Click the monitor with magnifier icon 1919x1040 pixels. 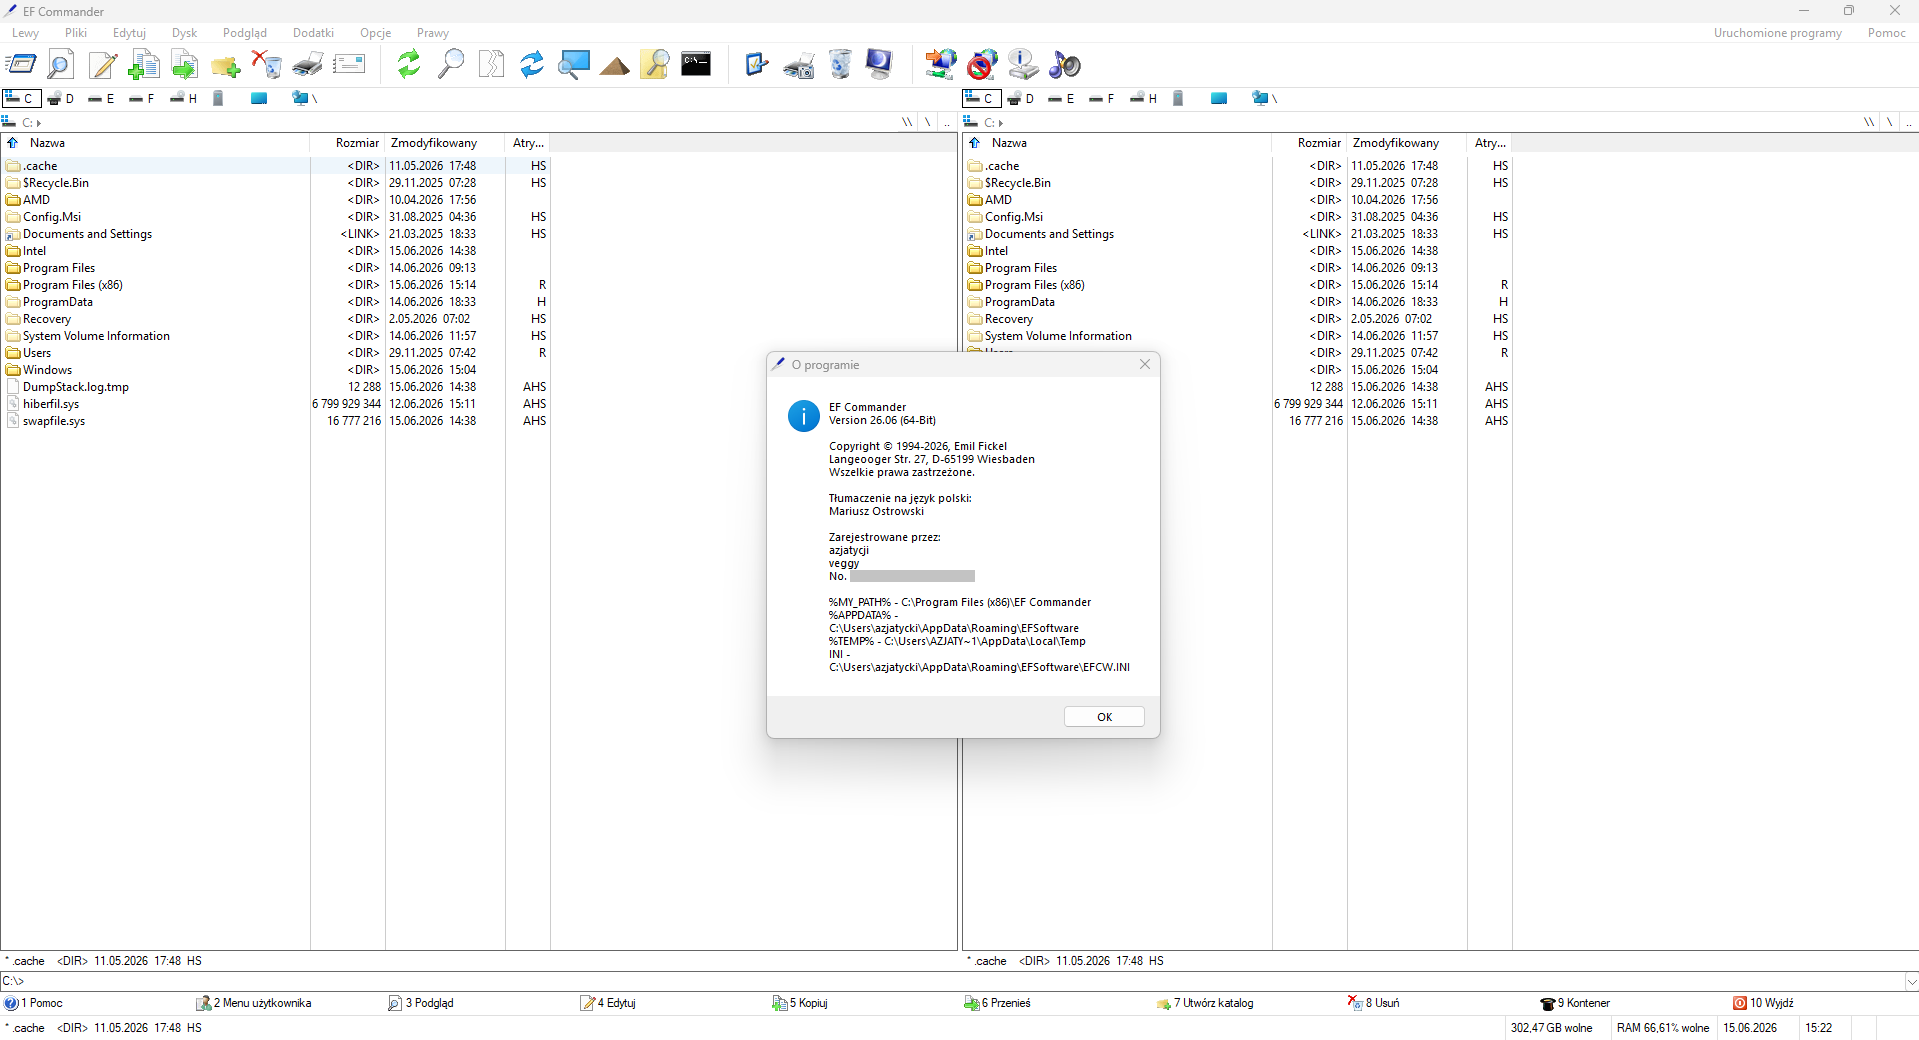pos(573,65)
